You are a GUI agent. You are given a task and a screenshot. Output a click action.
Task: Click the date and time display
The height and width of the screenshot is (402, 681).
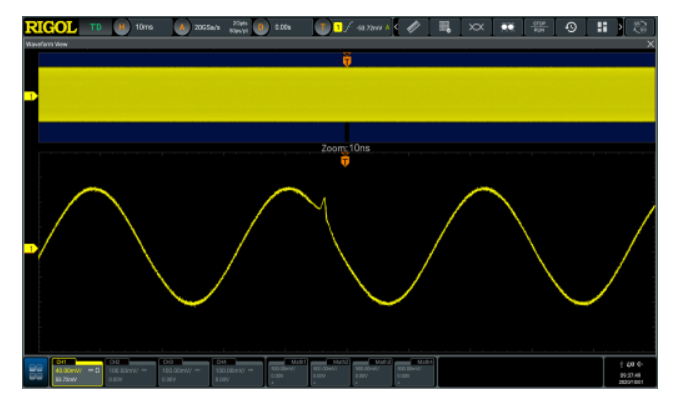click(631, 379)
